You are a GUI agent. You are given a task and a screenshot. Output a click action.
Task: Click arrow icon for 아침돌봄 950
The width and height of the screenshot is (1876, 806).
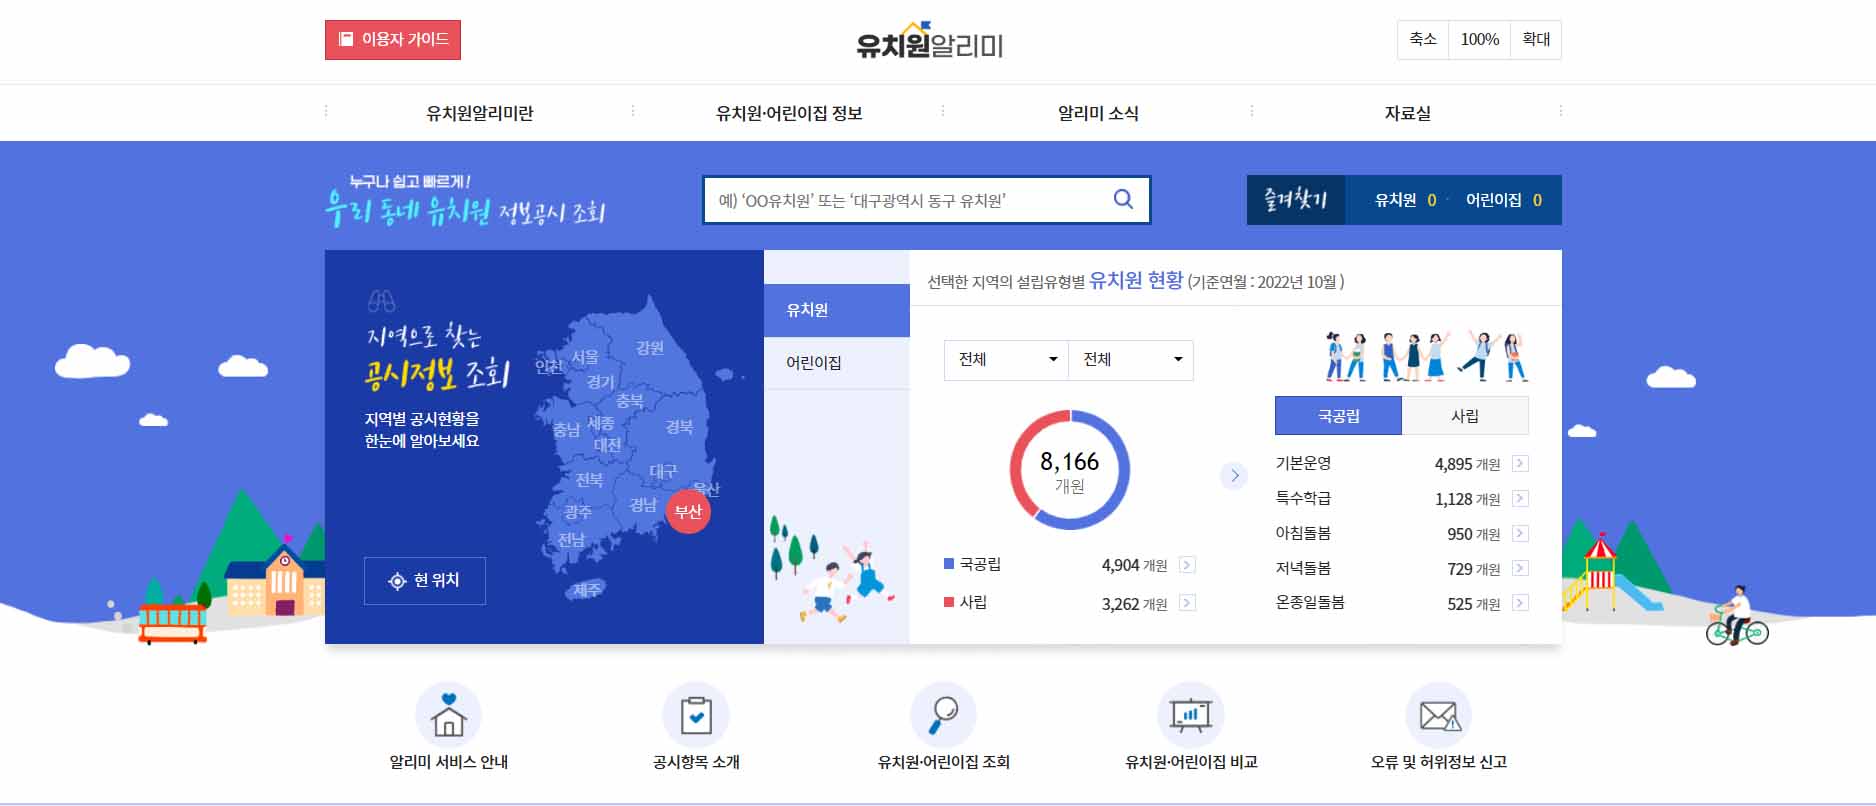click(1520, 533)
